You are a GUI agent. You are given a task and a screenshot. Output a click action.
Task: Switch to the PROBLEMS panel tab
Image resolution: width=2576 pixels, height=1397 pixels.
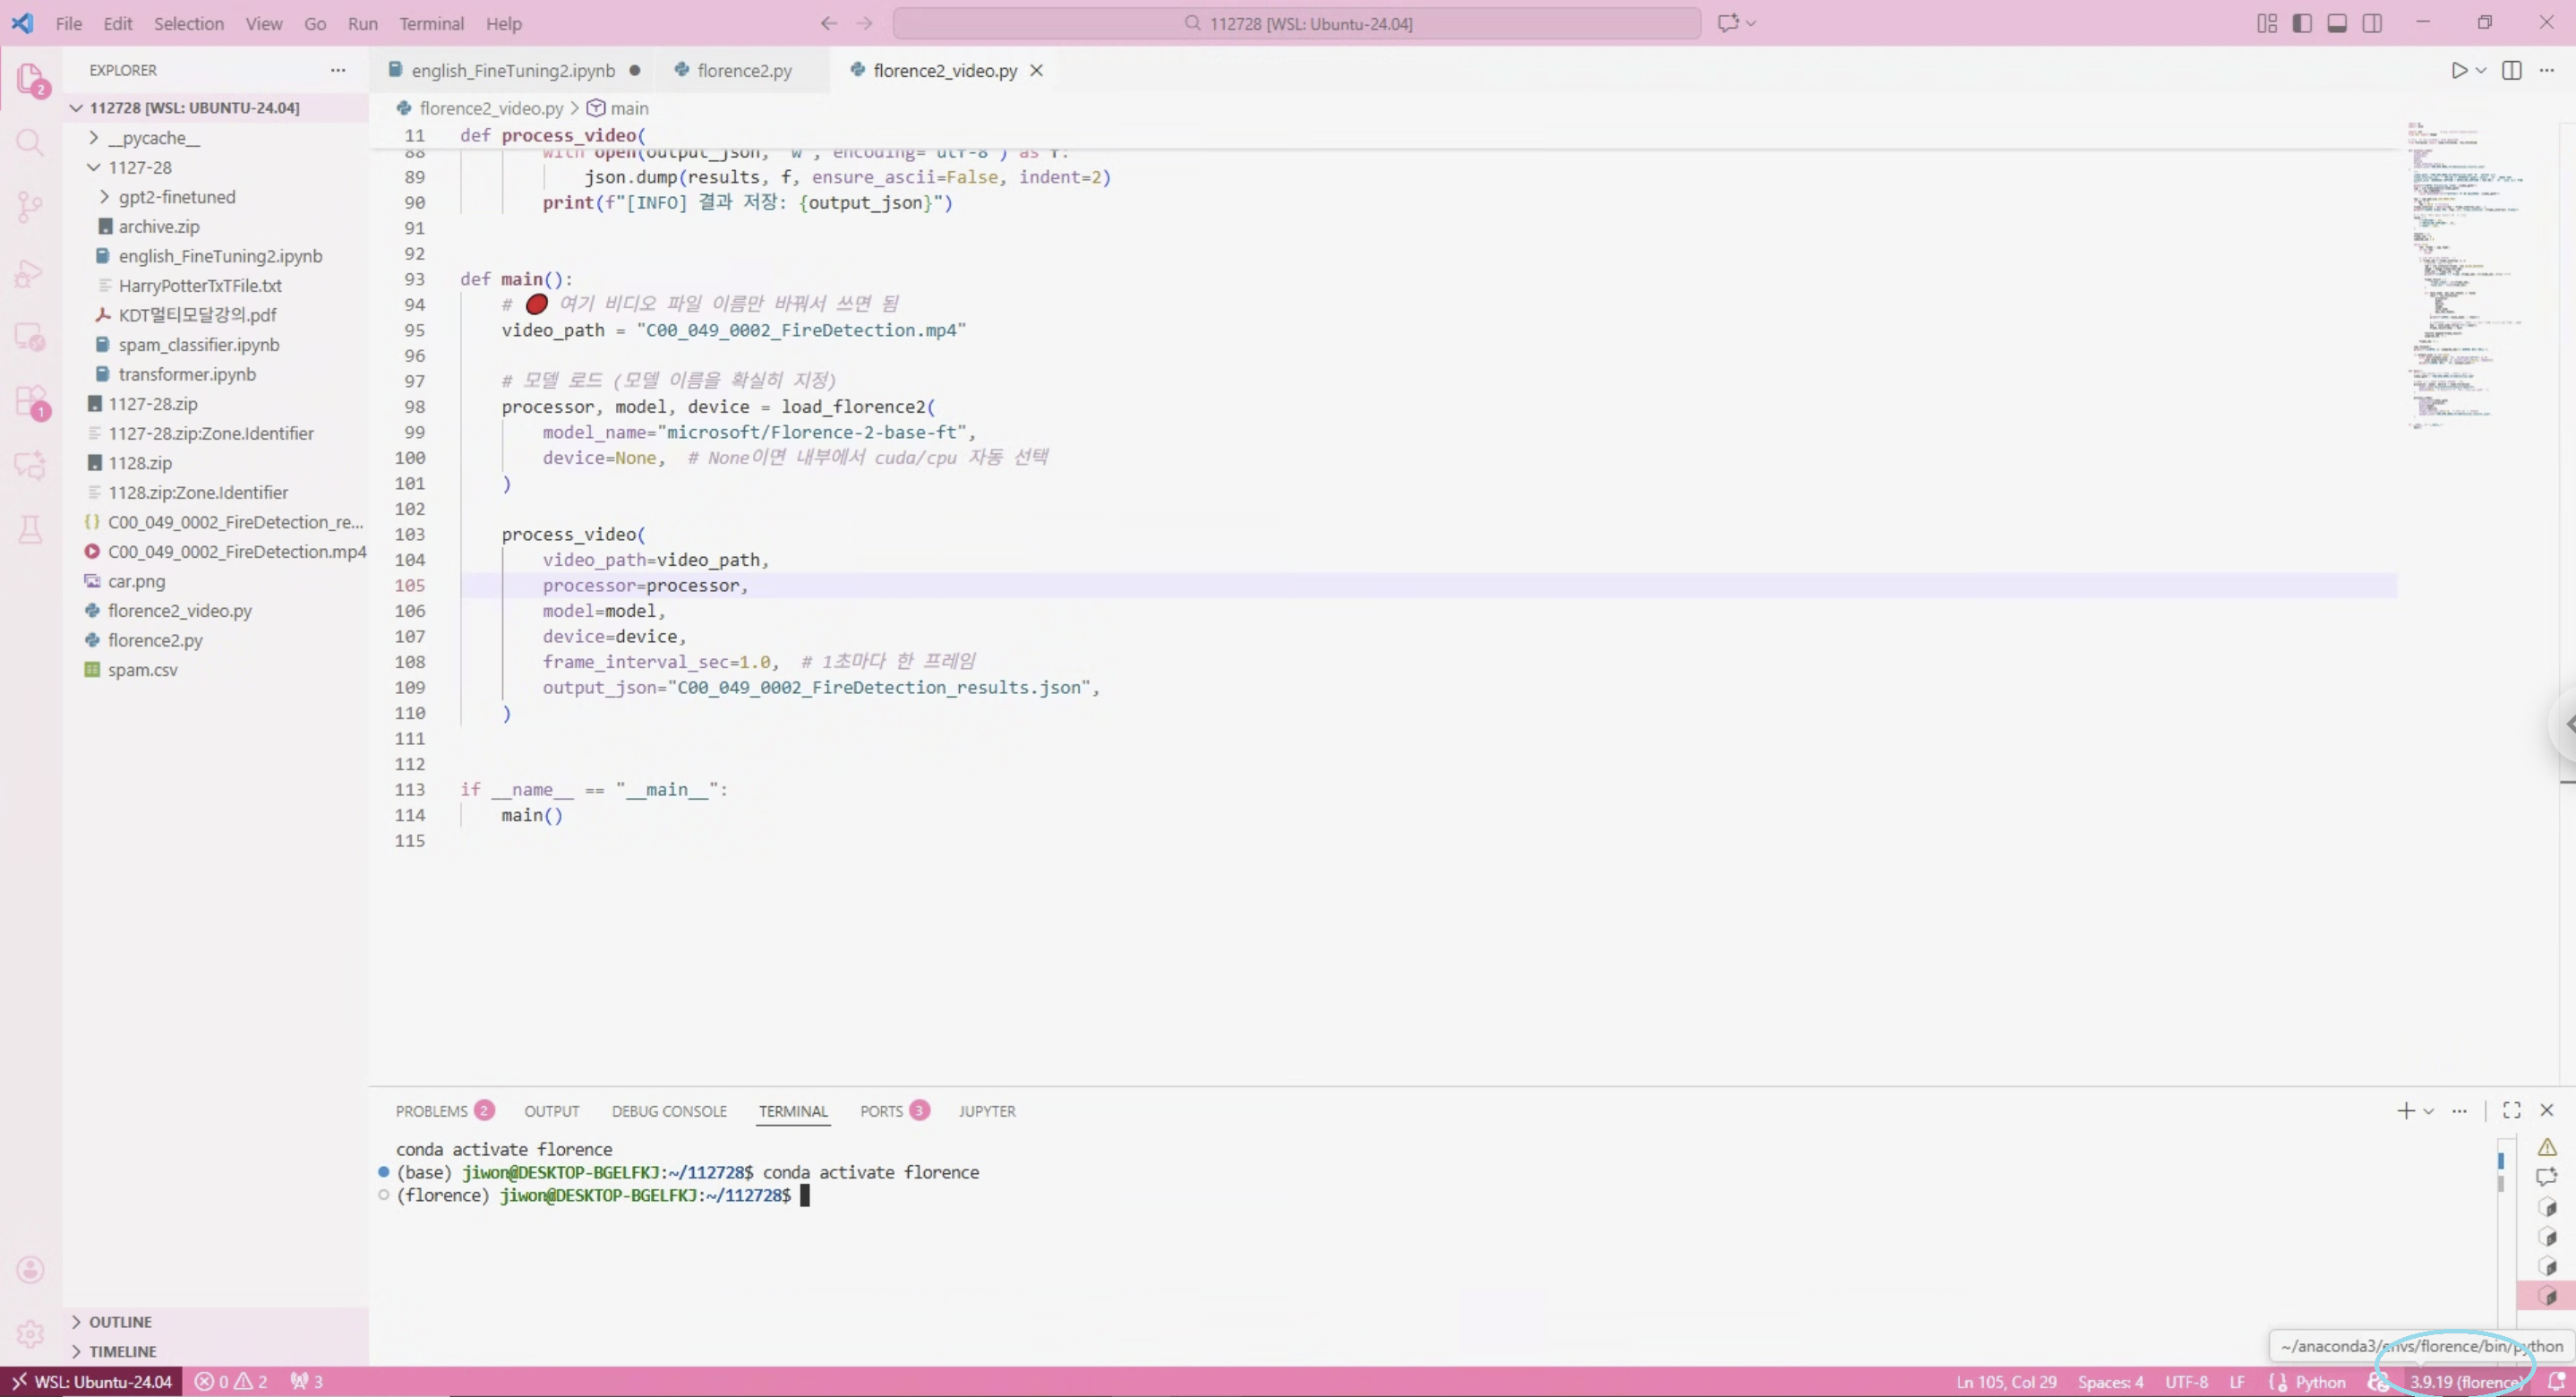click(x=431, y=1111)
